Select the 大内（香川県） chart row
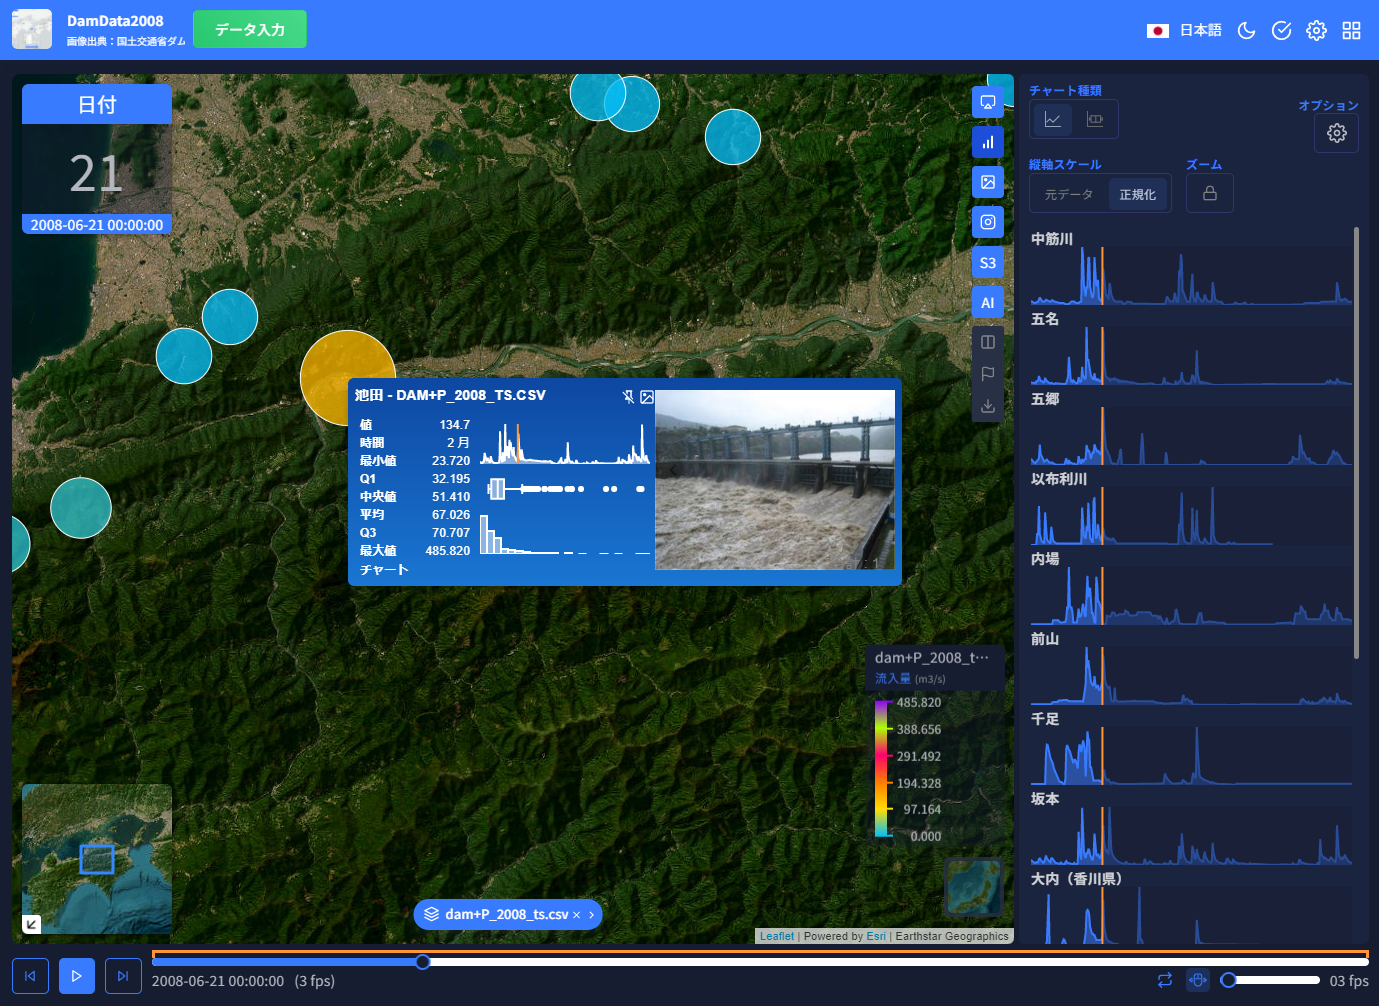Screen dimensions: 1379x1006 (x=1191, y=907)
